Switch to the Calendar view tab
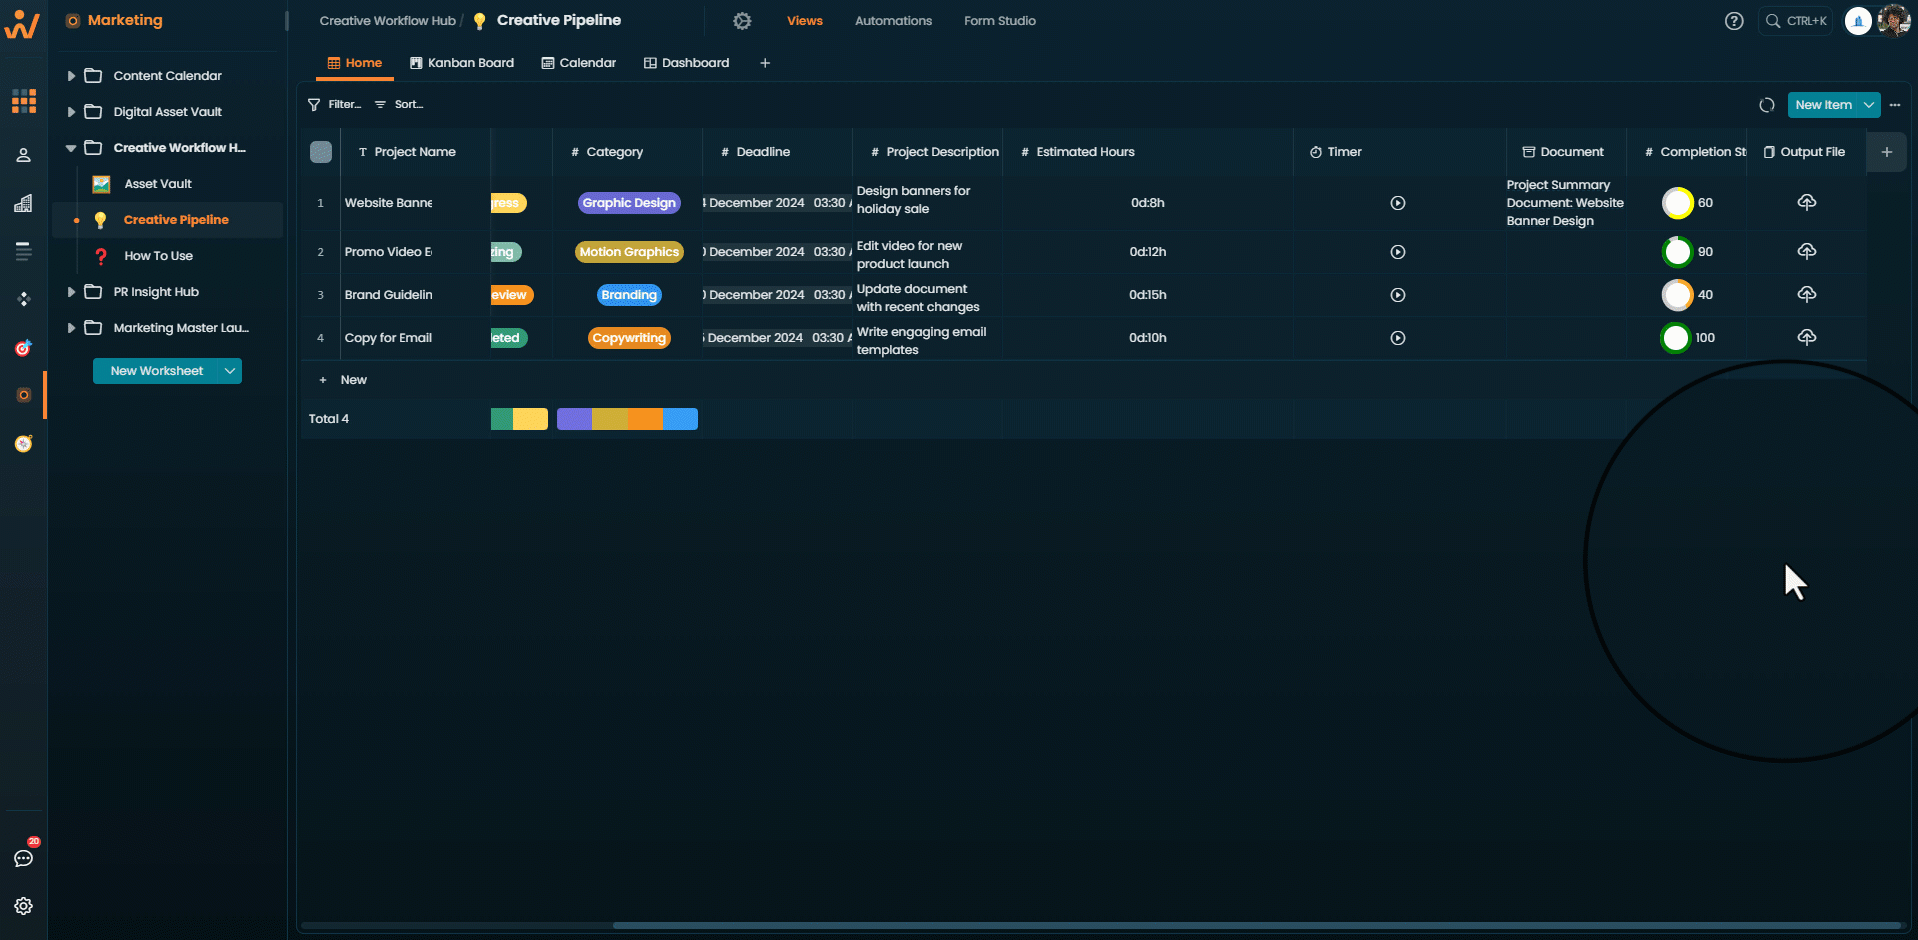 [x=579, y=63]
